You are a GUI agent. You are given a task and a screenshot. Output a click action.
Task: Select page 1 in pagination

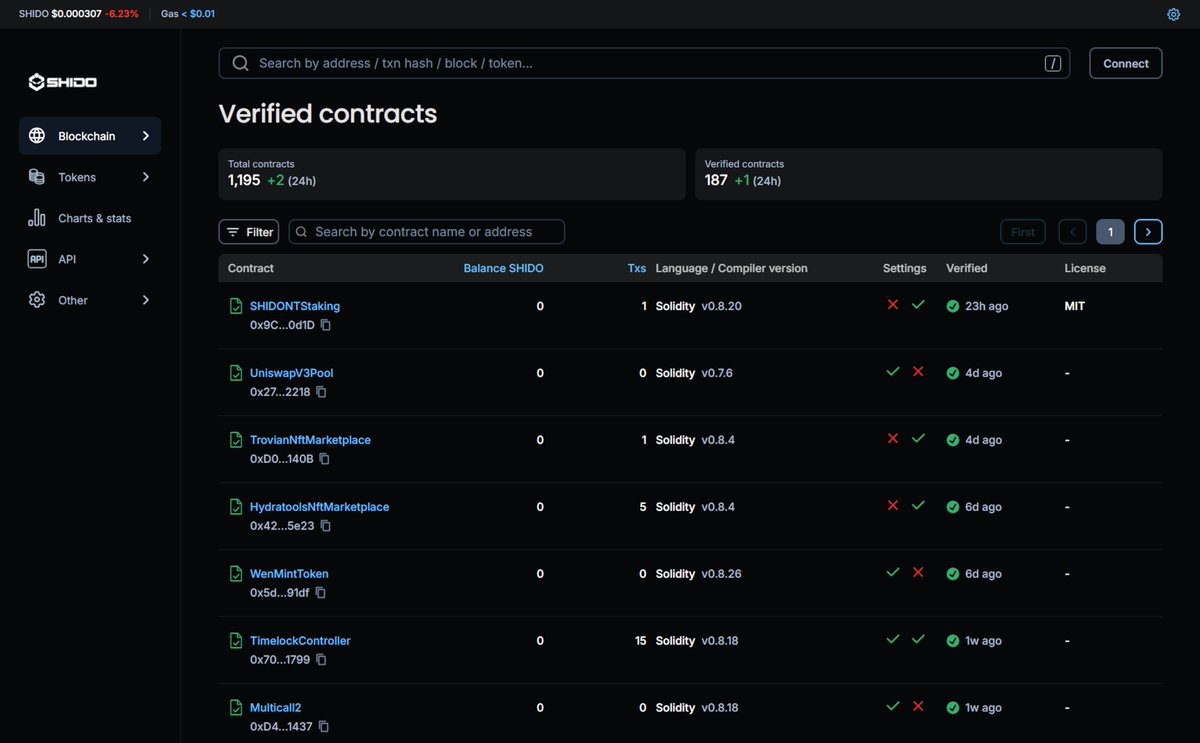[1110, 232]
